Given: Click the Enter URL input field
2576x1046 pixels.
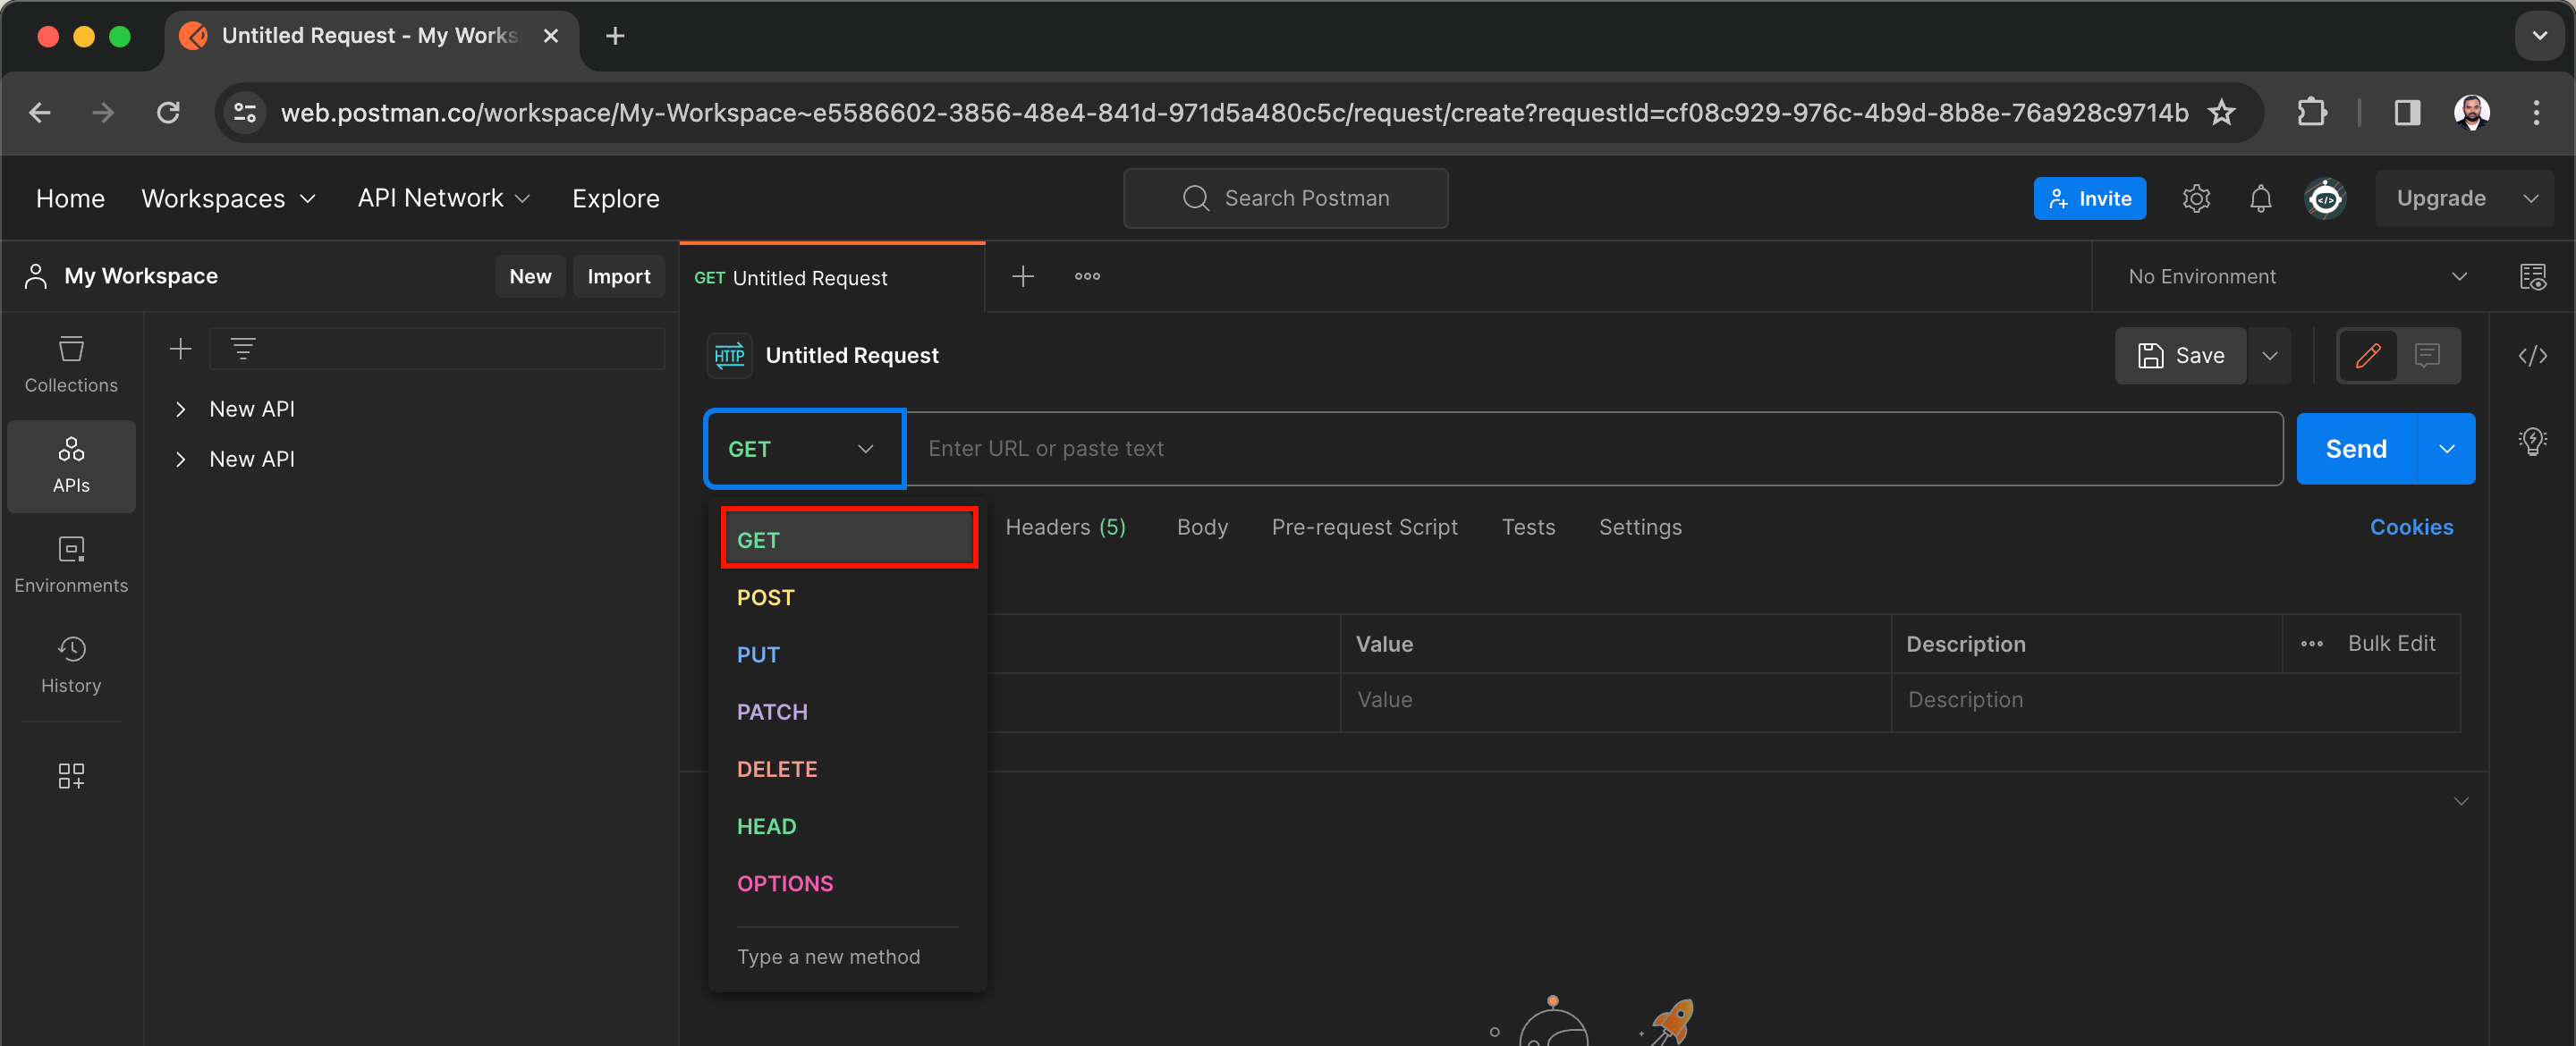Looking at the screenshot, I should pos(1590,449).
